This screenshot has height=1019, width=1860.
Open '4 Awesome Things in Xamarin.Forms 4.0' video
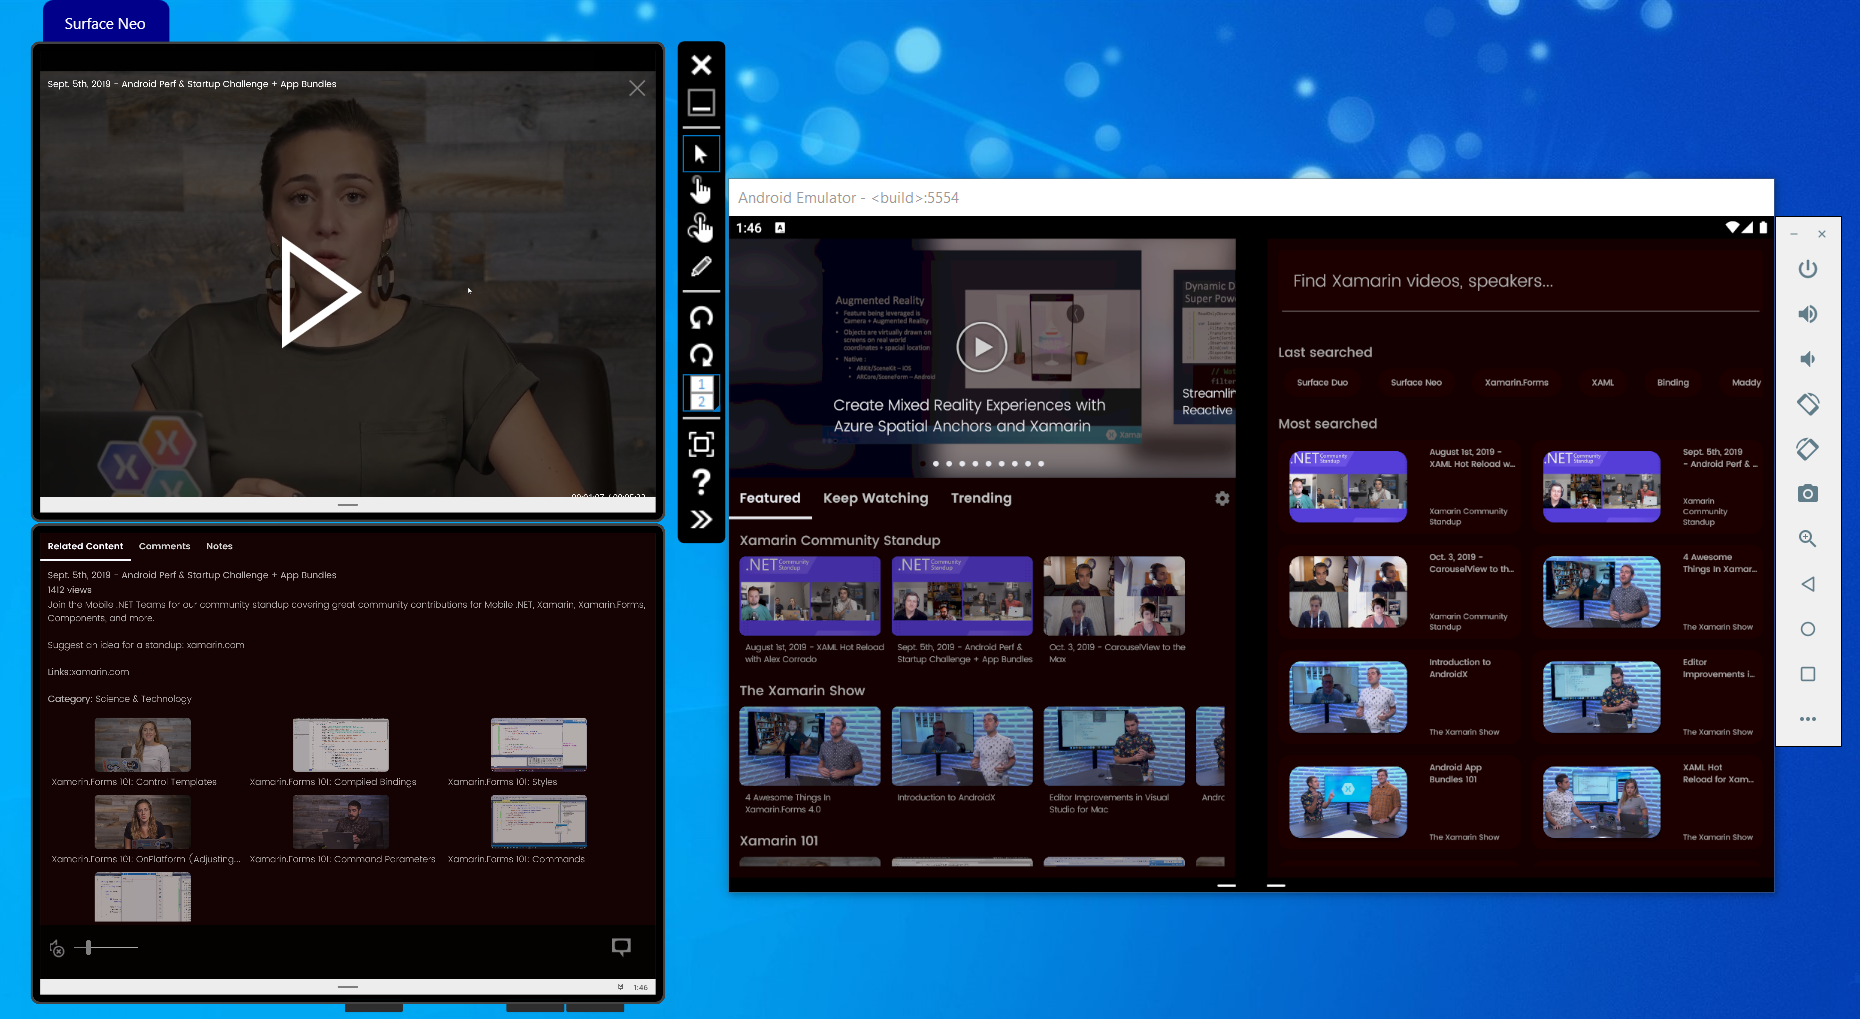coord(810,746)
